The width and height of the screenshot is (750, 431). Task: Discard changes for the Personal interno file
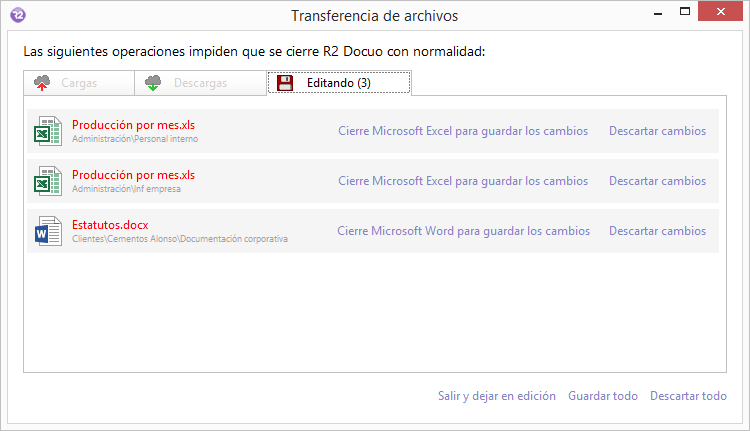coord(657,131)
